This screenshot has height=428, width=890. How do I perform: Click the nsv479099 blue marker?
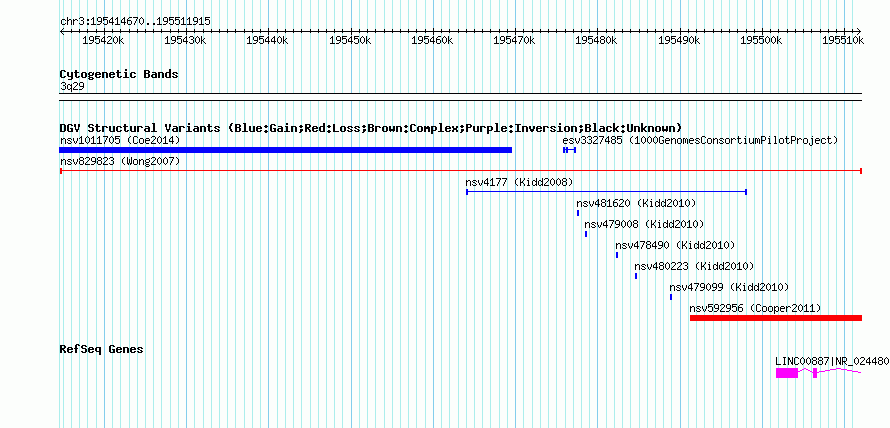click(671, 297)
